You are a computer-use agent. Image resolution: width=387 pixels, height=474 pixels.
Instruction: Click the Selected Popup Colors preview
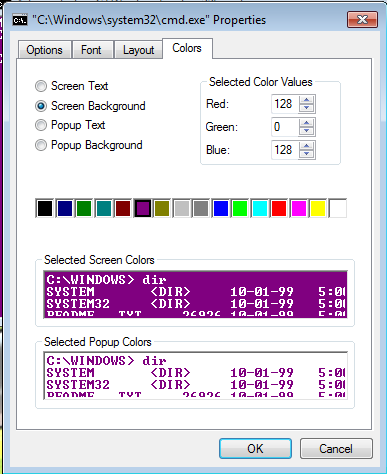point(196,375)
